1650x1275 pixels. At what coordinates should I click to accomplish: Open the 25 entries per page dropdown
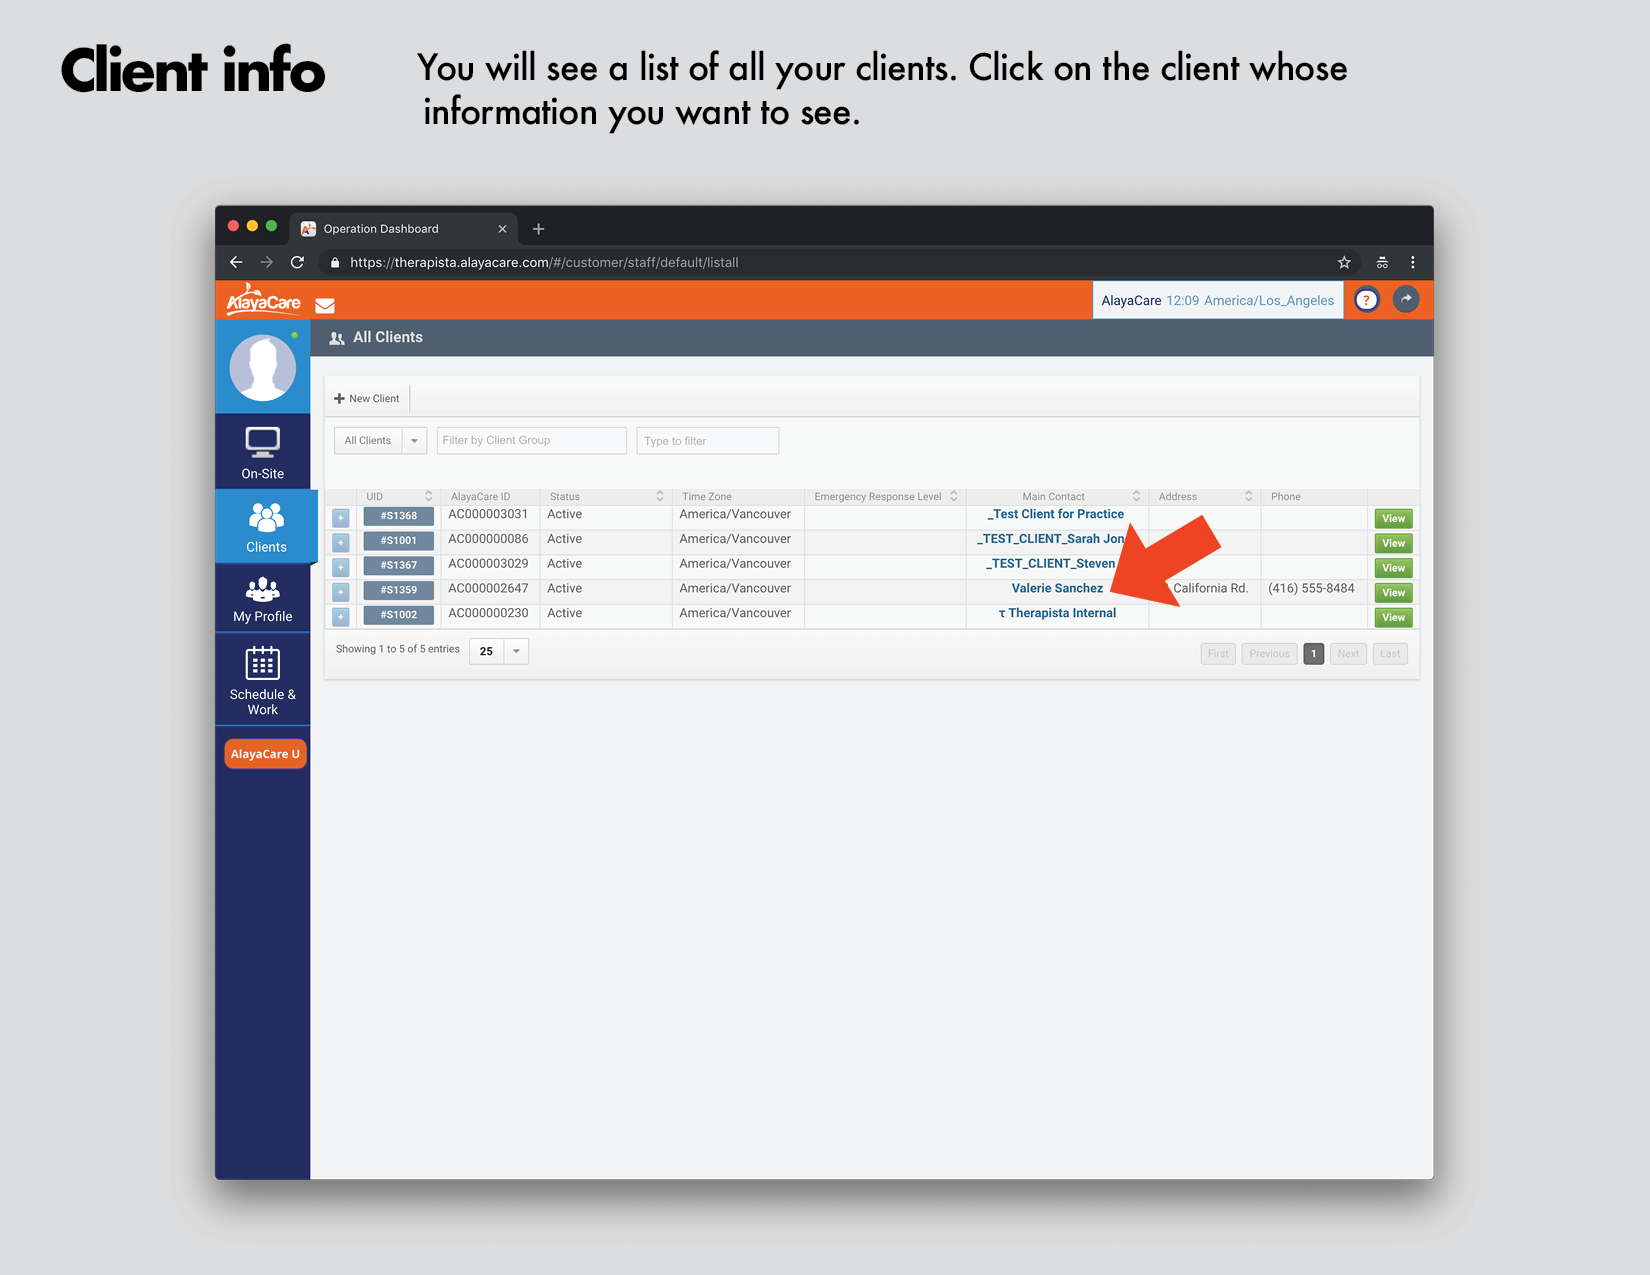click(498, 651)
